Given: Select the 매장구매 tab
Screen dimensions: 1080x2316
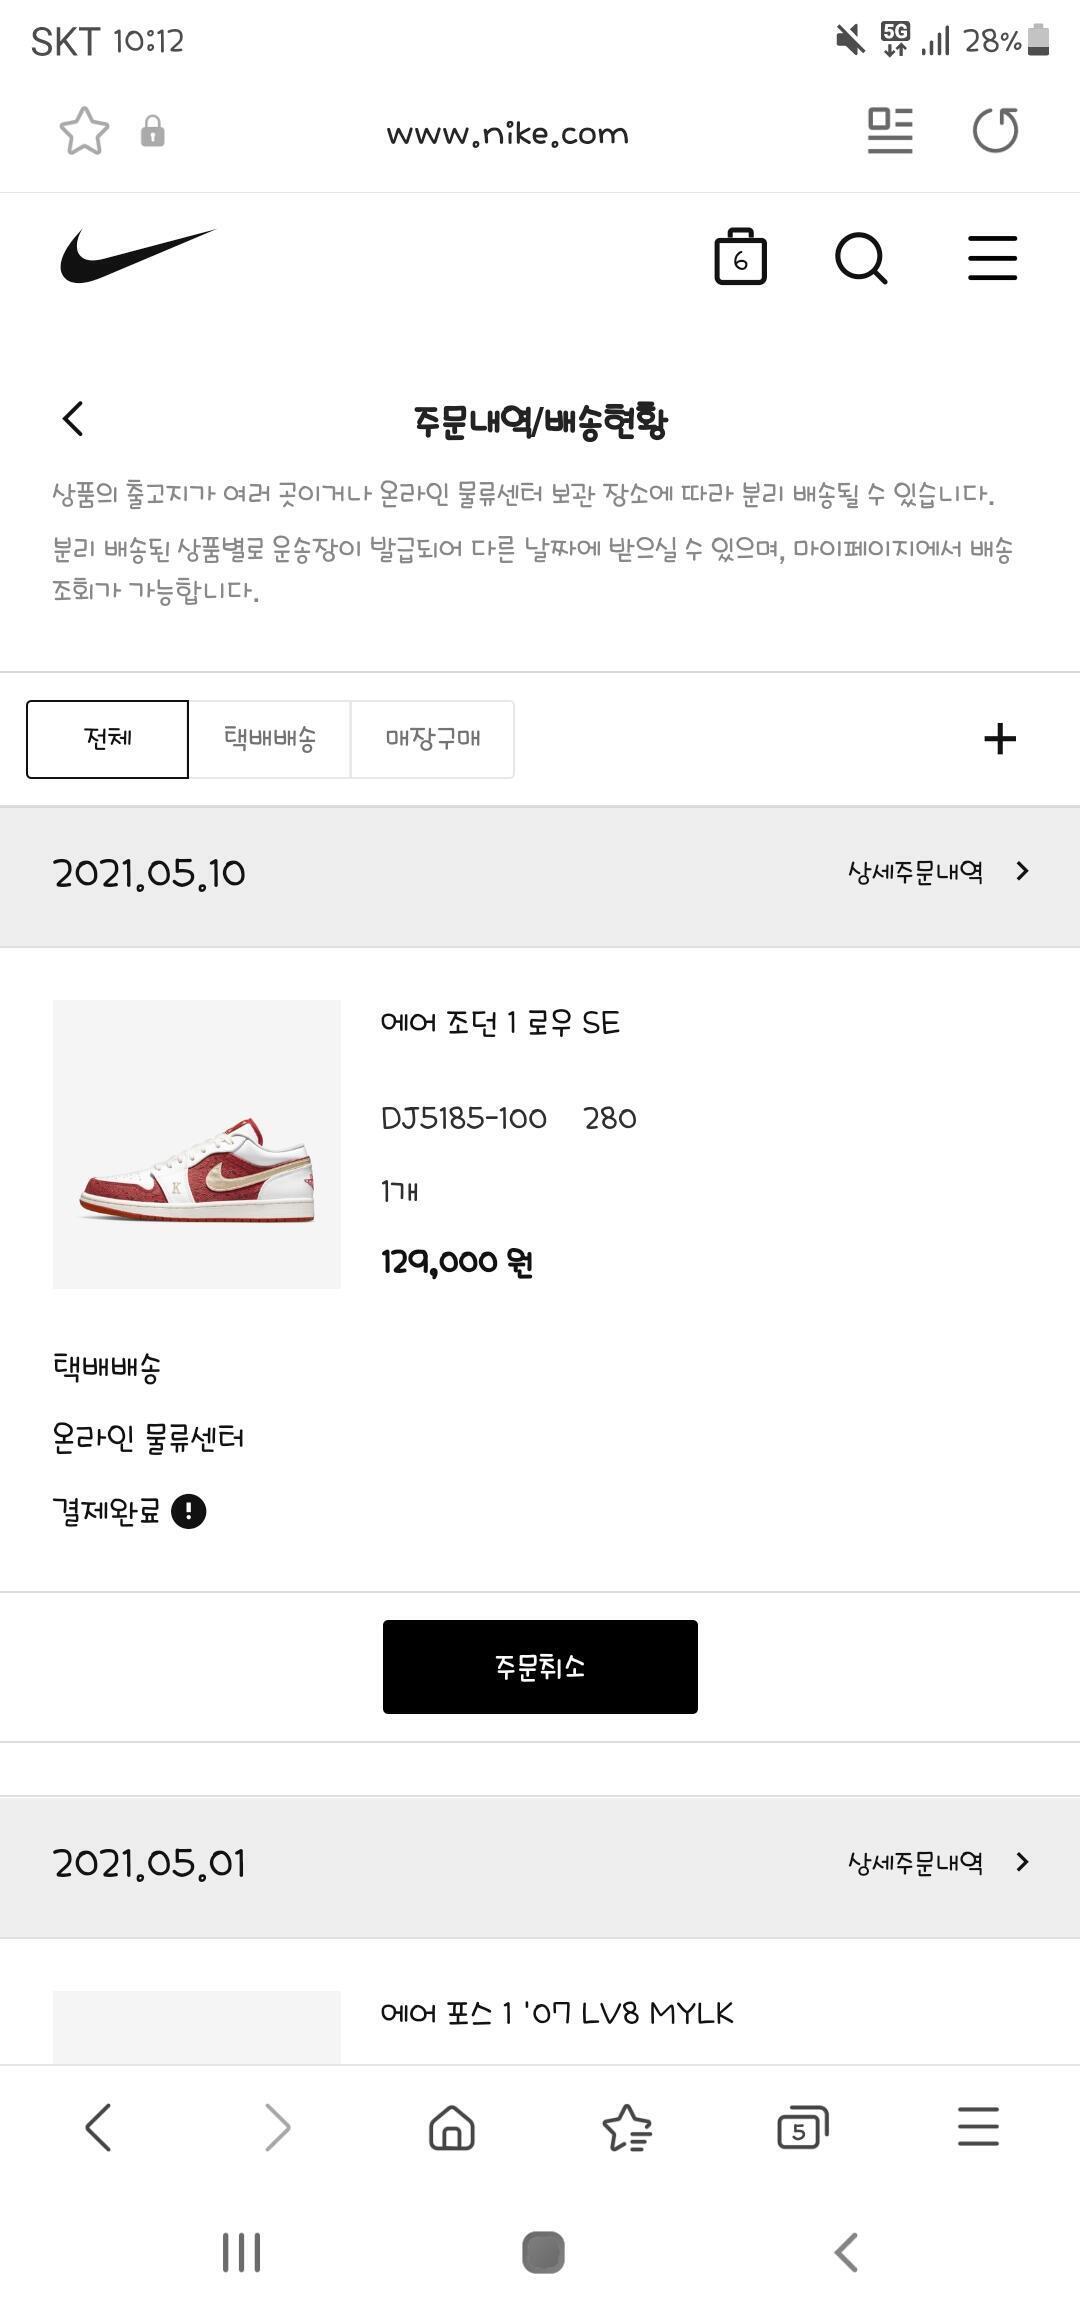Looking at the screenshot, I should [433, 739].
